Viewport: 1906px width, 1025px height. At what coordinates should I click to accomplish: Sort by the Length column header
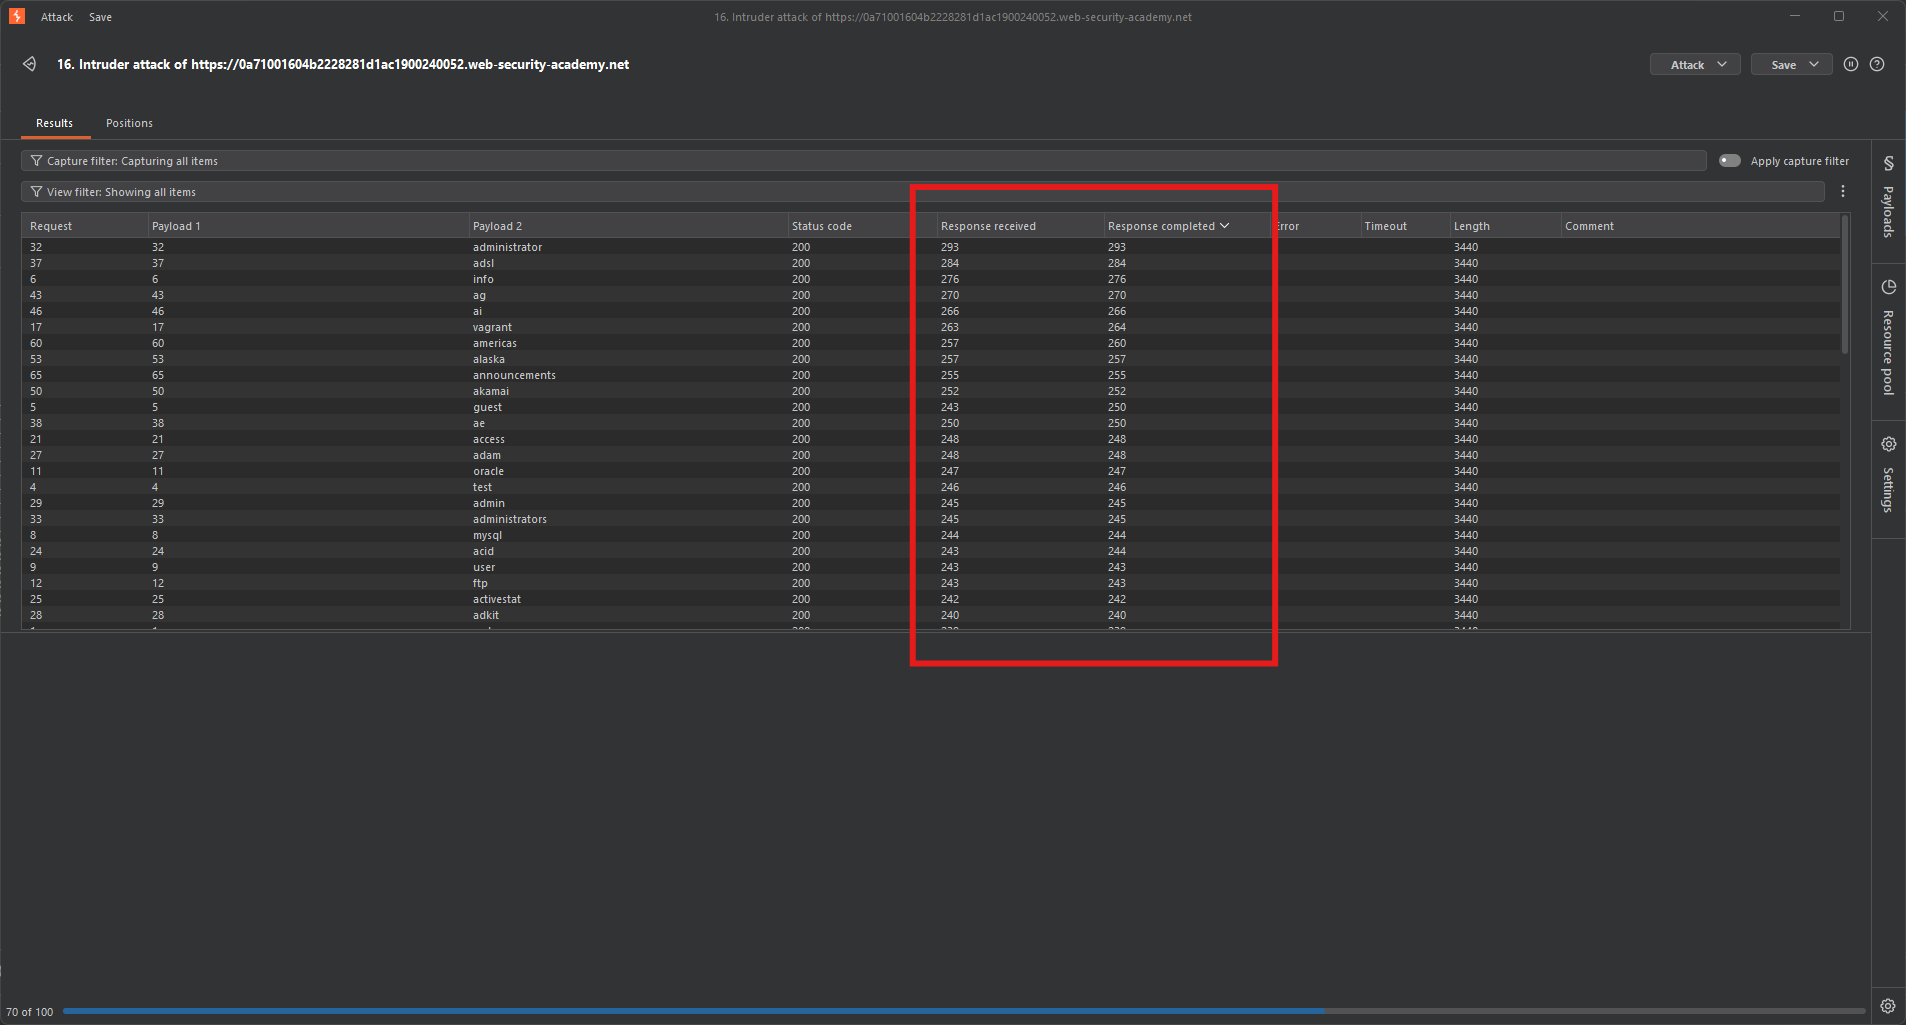[x=1505, y=226]
